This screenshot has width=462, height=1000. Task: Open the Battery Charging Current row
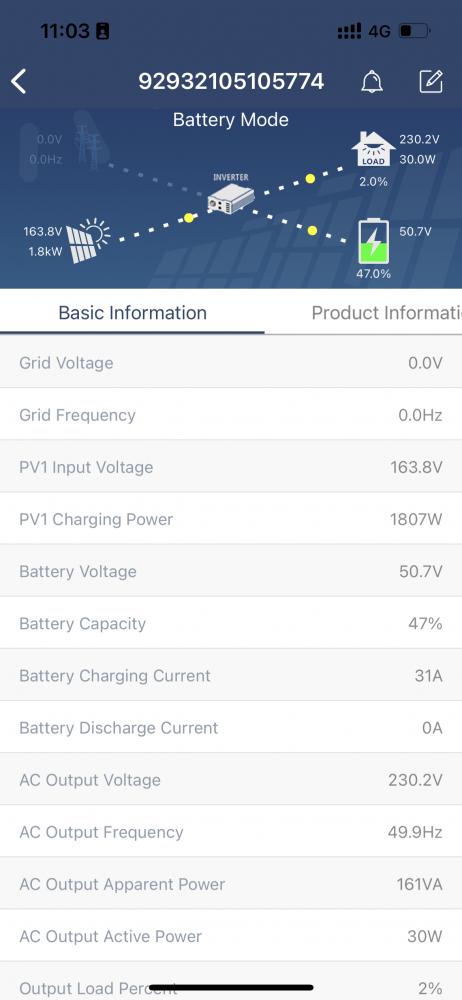(231, 675)
